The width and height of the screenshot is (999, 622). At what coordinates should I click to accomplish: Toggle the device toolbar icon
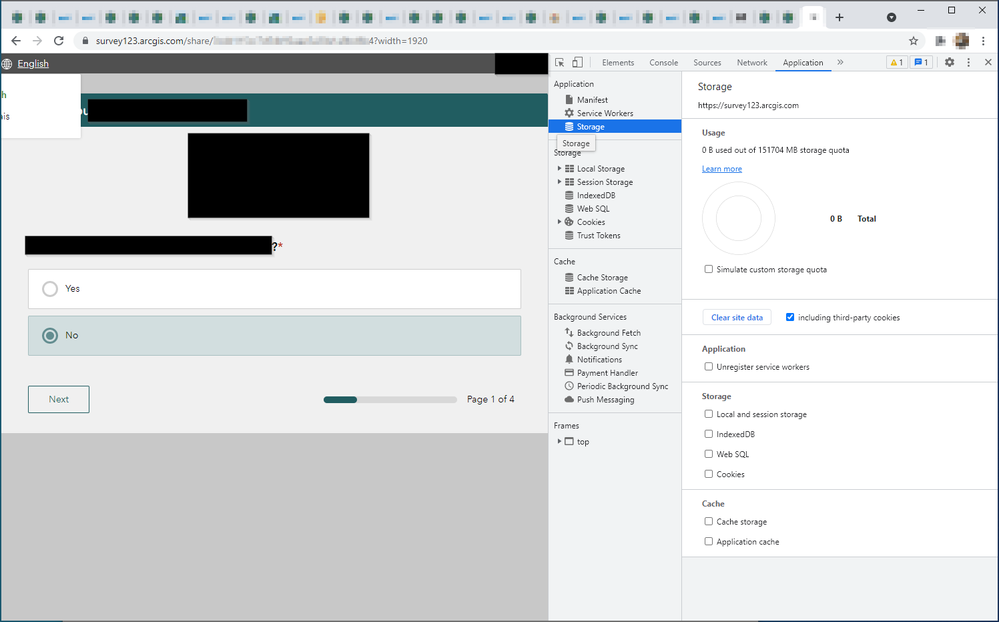(x=577, y=62)
